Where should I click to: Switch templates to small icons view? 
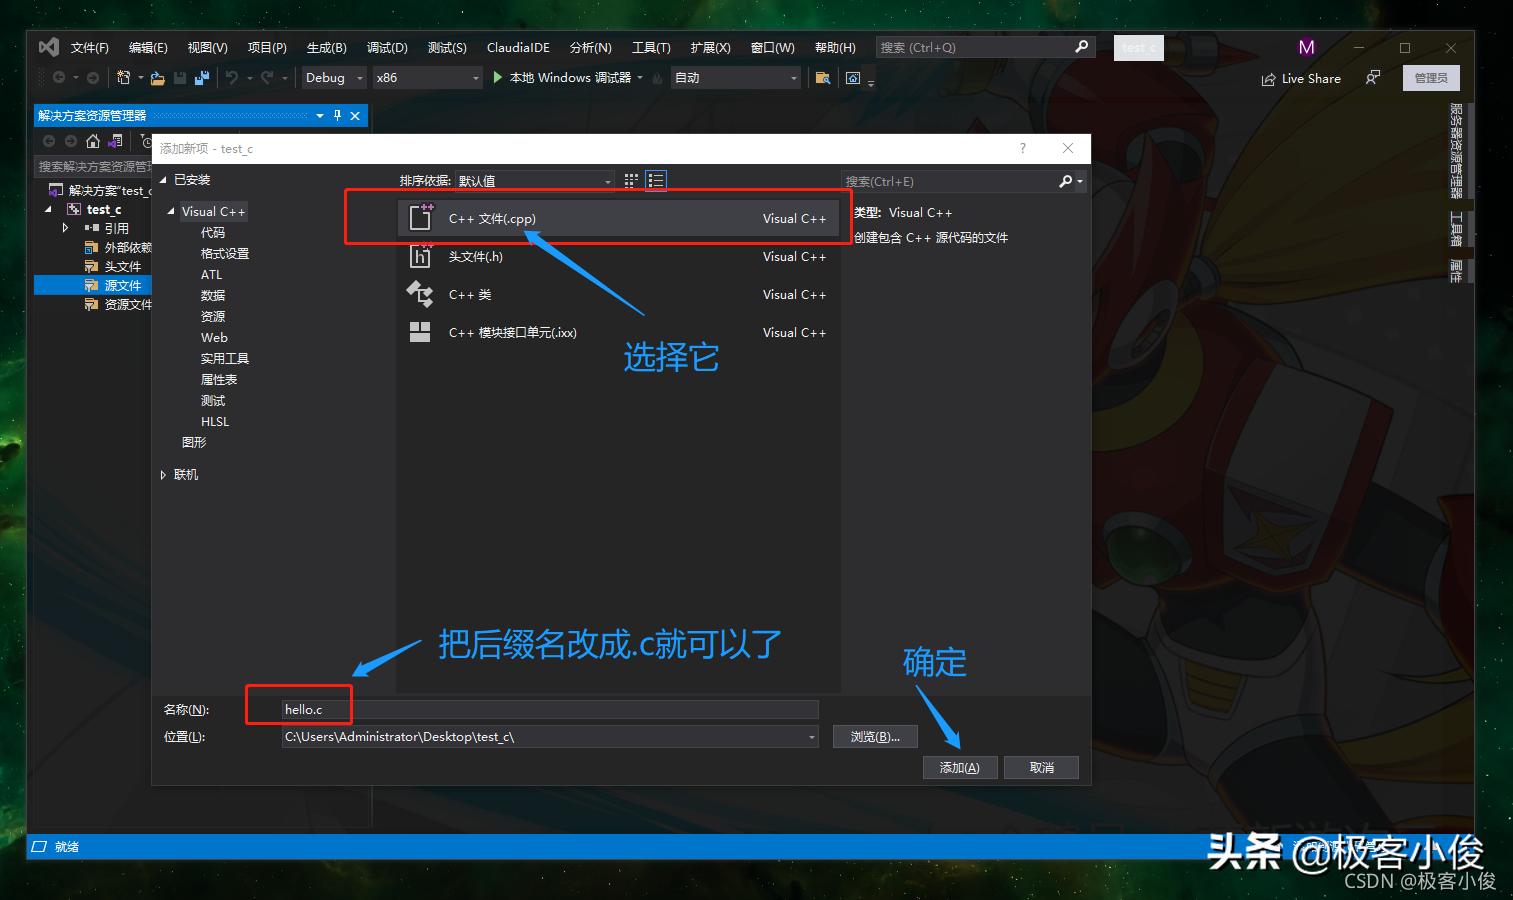tap(630, 180)
